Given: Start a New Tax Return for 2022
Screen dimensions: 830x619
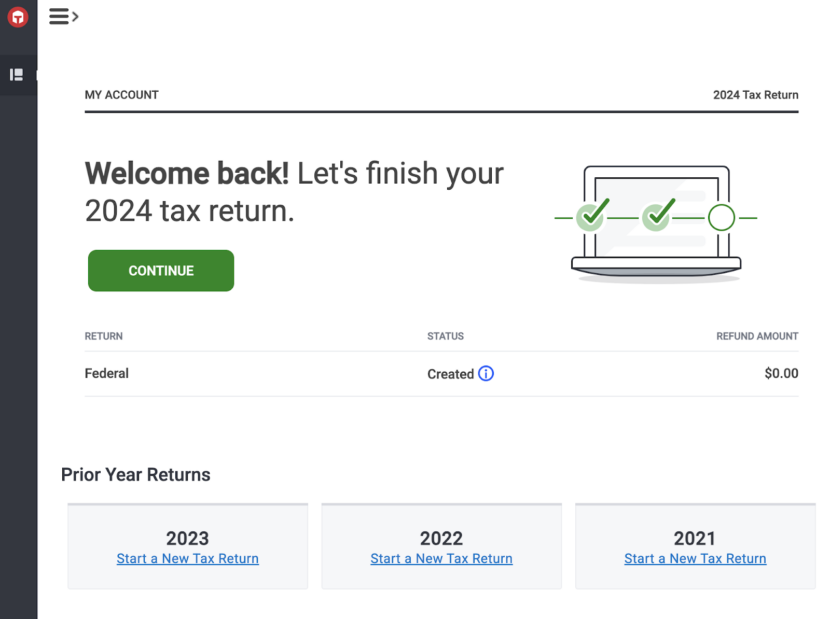Looking at the screenshot, I should click(441, 558).
